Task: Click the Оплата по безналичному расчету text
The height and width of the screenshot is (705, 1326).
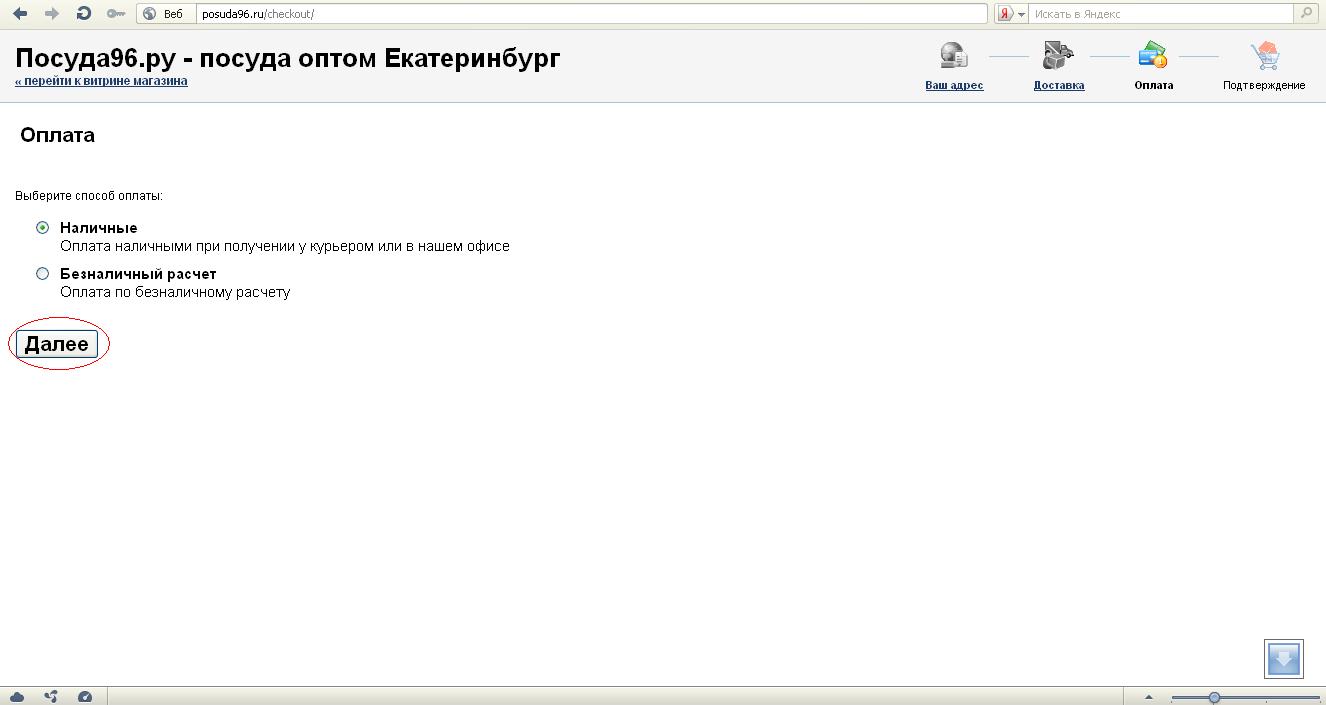Action: (x=175, y=292)
